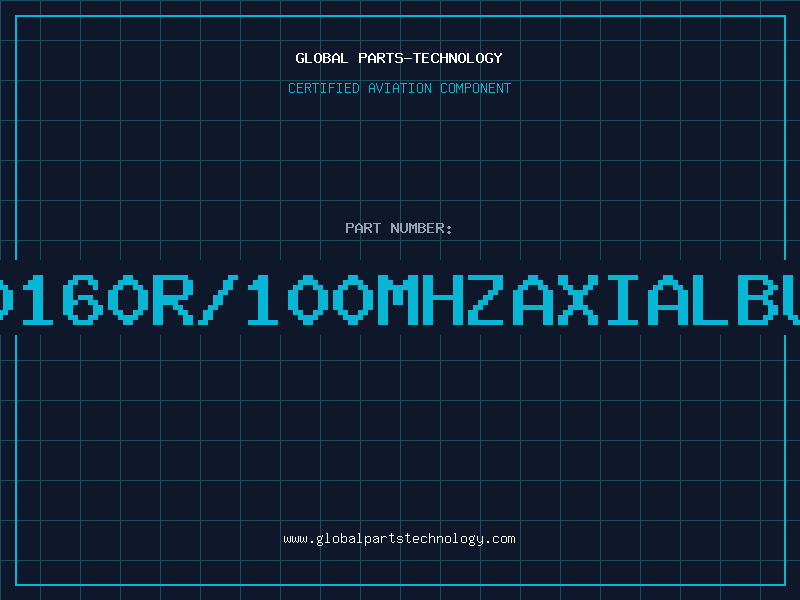Click the word PART in the label
Viewport: 800px width, 600px height.
363,228
